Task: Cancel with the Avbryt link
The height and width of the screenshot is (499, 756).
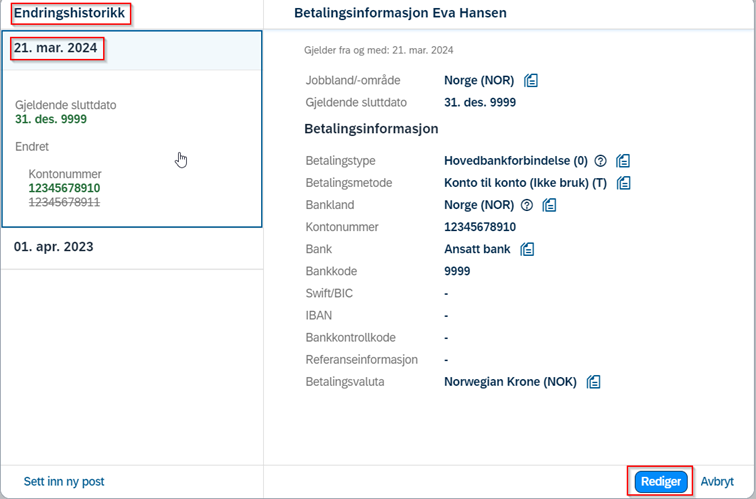Action: tap(717, 482)
